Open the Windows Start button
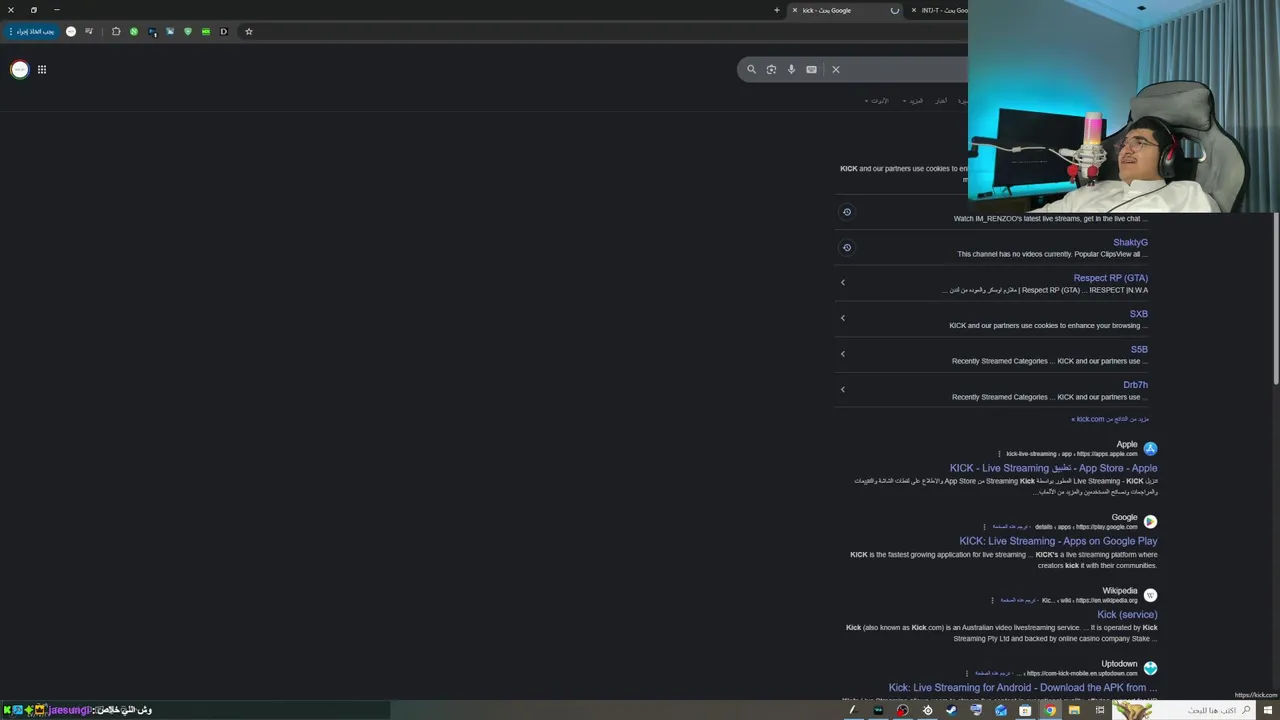Screen dimensions: 1280x720 tap(1268, 710)
